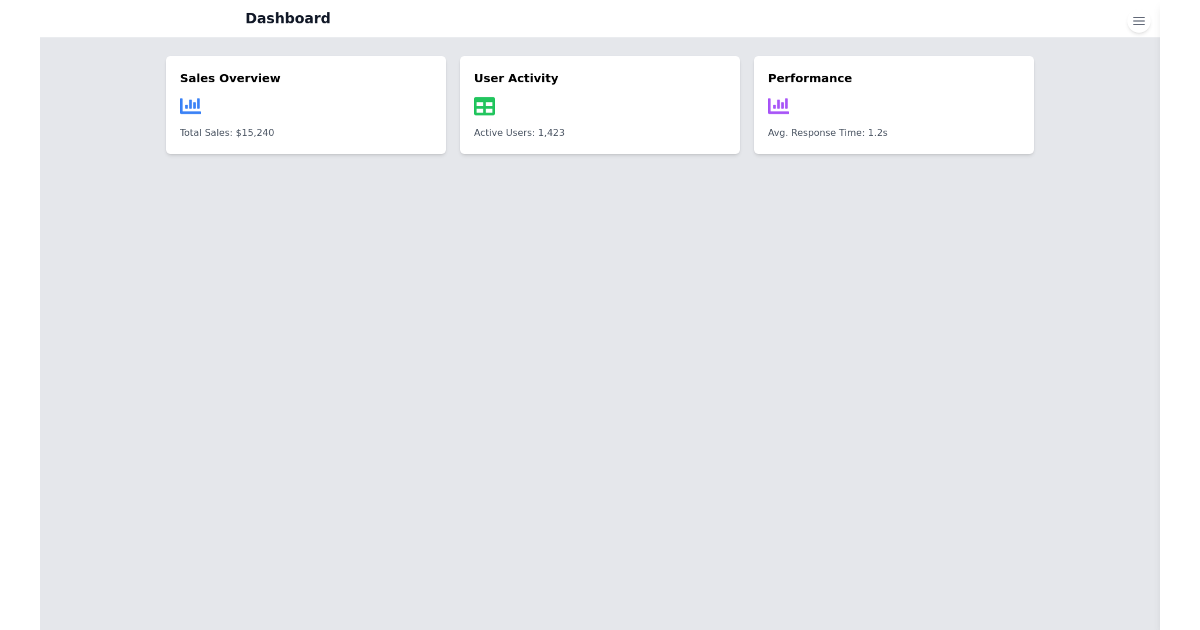Screen dimensions: 1200x630
Task: Click the Avg. Response Time: 1.2s label
Action: (827, 132)
